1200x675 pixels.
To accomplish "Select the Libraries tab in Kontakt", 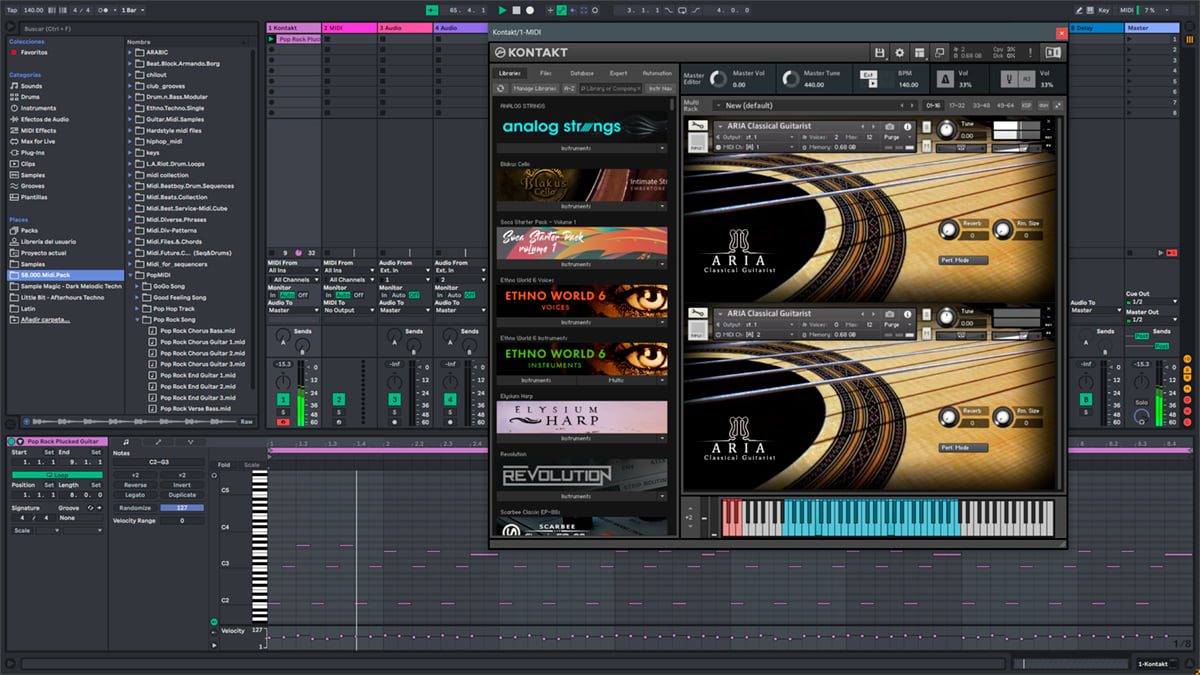I will coord(509,73).
